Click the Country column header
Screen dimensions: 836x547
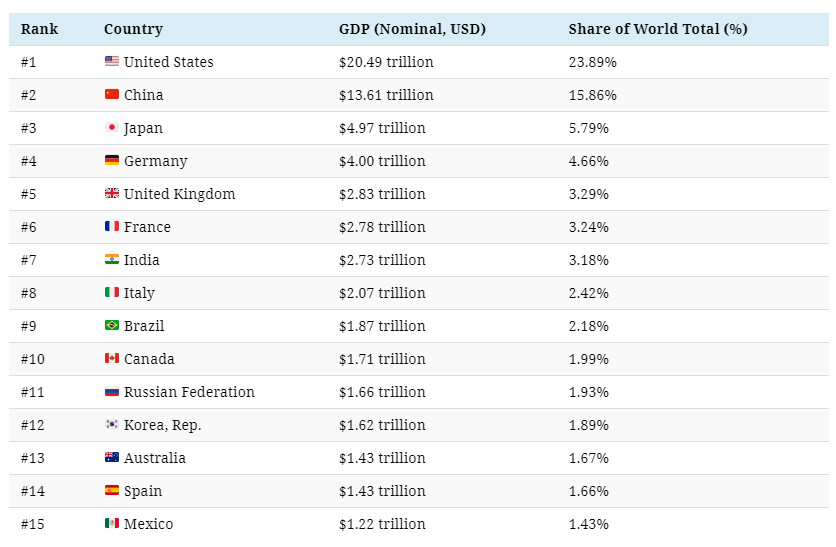click(x=133, y=29)
